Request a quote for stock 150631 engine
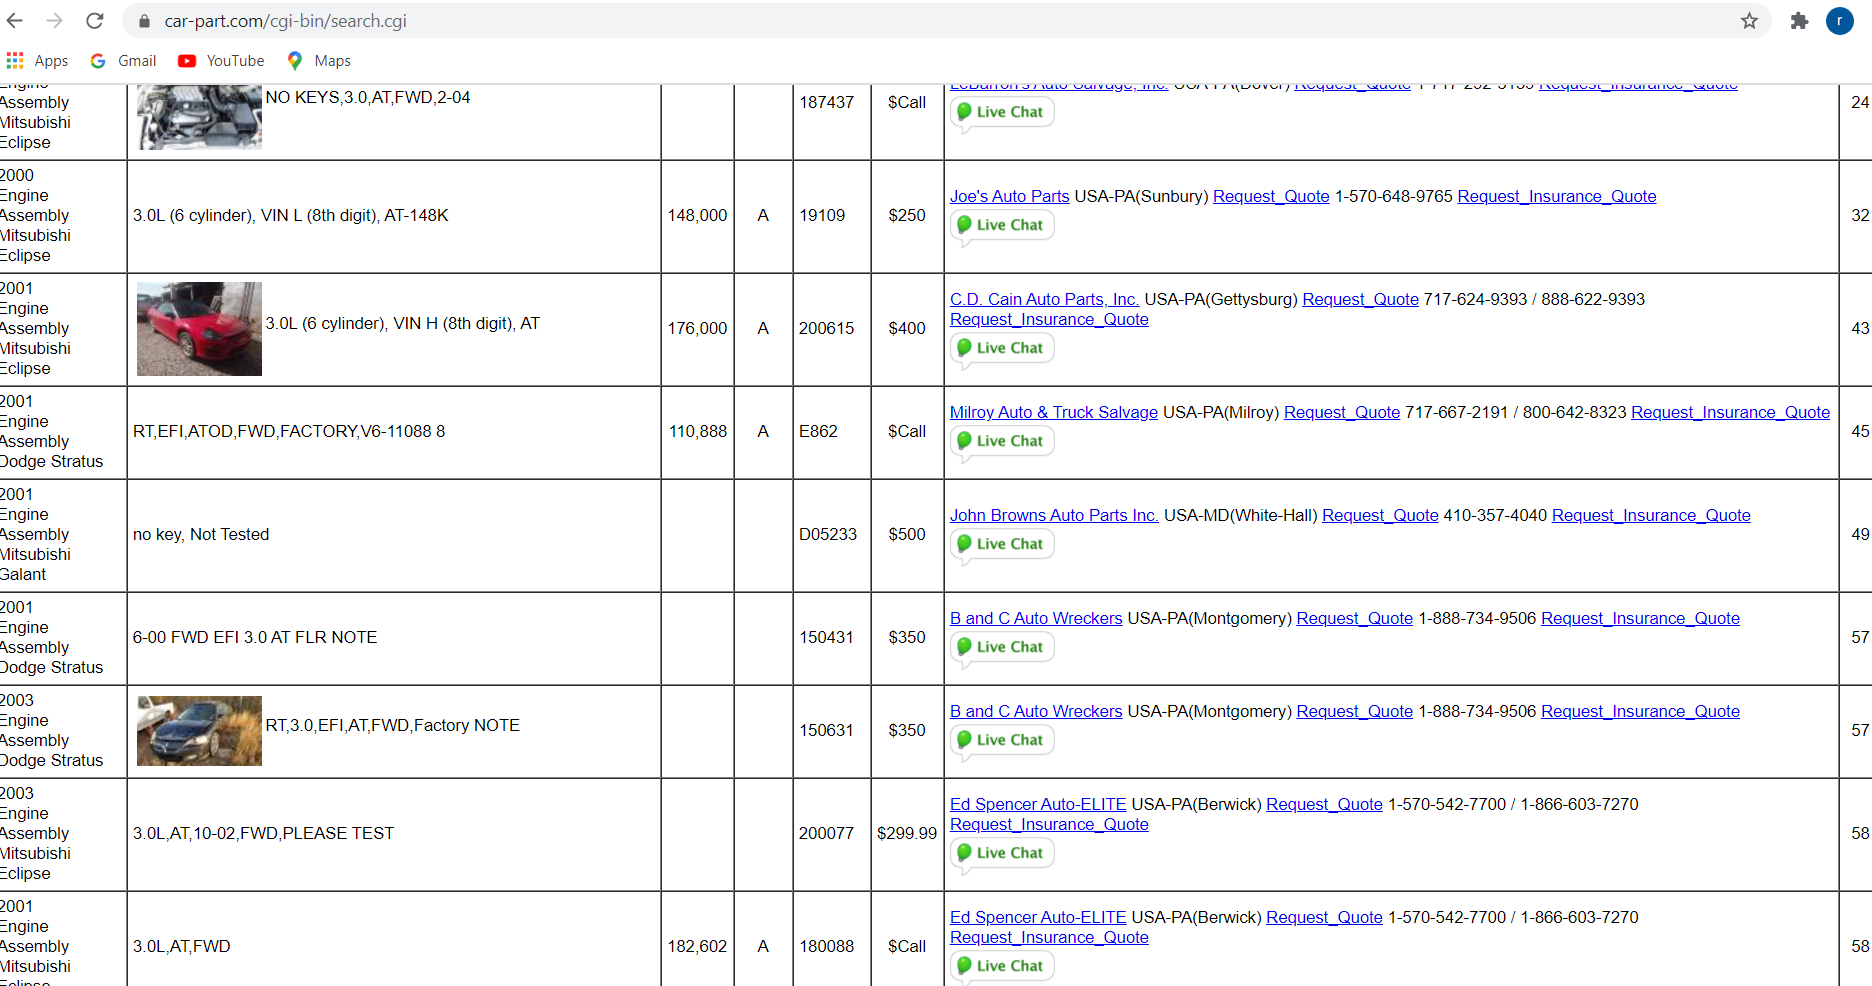This screenshot has width=1872, height=986. [1355, 712]
